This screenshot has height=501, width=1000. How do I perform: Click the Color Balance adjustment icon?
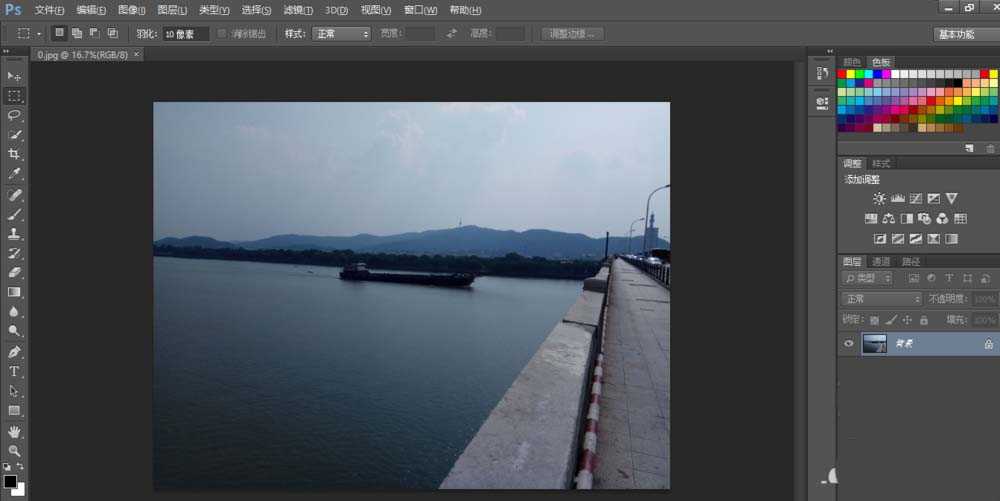point(888,219)
